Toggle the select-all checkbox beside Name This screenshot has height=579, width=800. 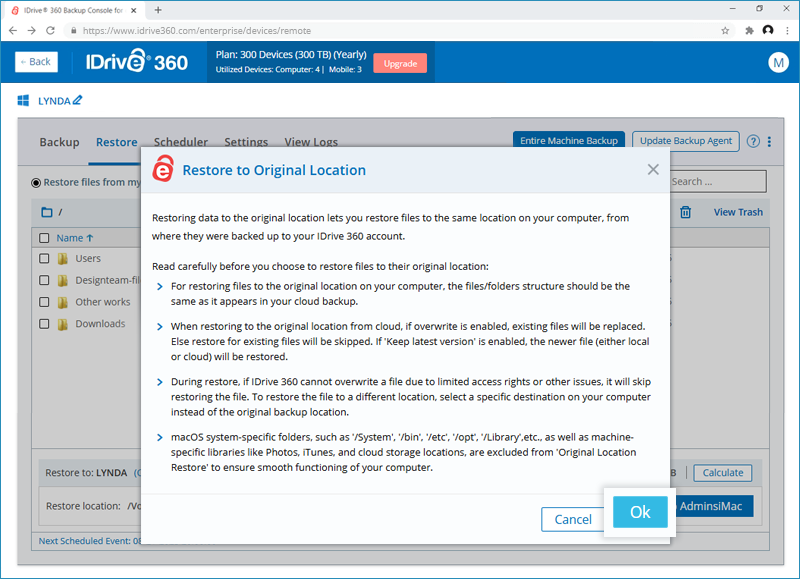[x=44, y=238]
